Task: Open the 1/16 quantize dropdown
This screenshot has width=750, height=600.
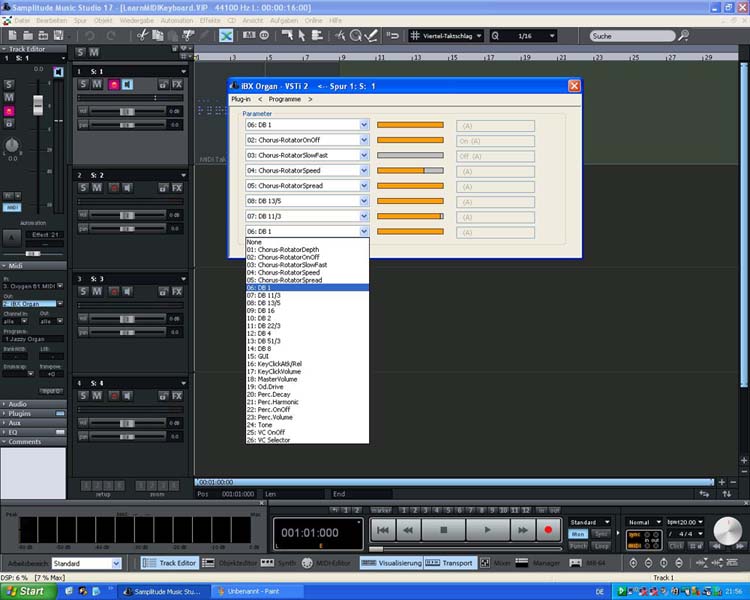Action: click(x=552, y=36)
